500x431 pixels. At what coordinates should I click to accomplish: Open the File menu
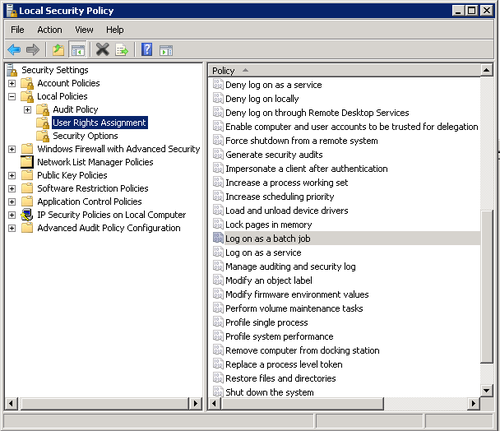(17, 30)
